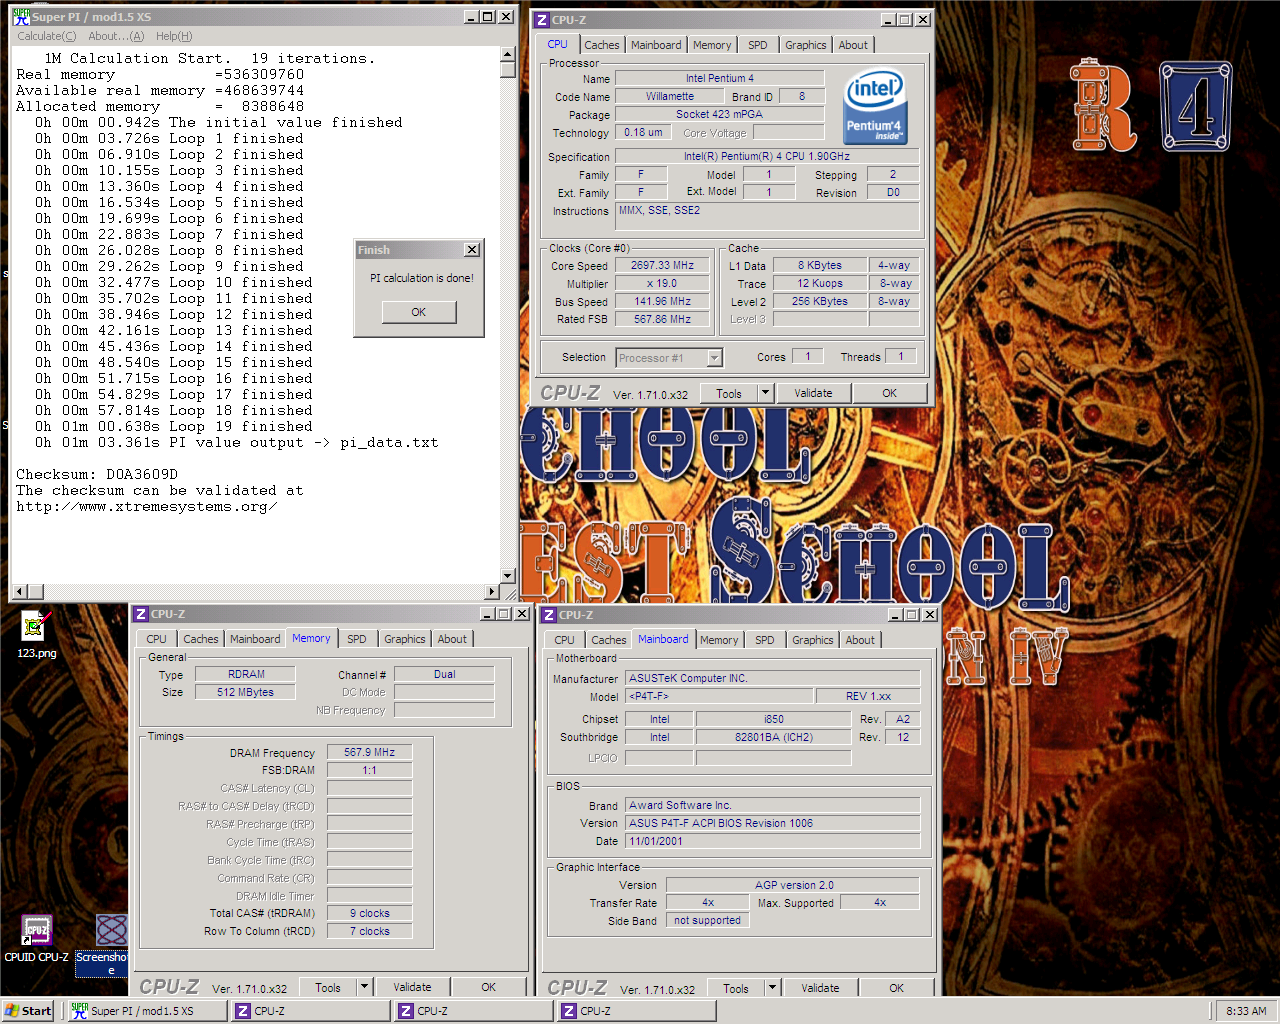Select Graphics tab in the Mainboard CPU-Z window
Image resolution: width=1280 pixels, height=1024 pixels.
click(813, 640)
